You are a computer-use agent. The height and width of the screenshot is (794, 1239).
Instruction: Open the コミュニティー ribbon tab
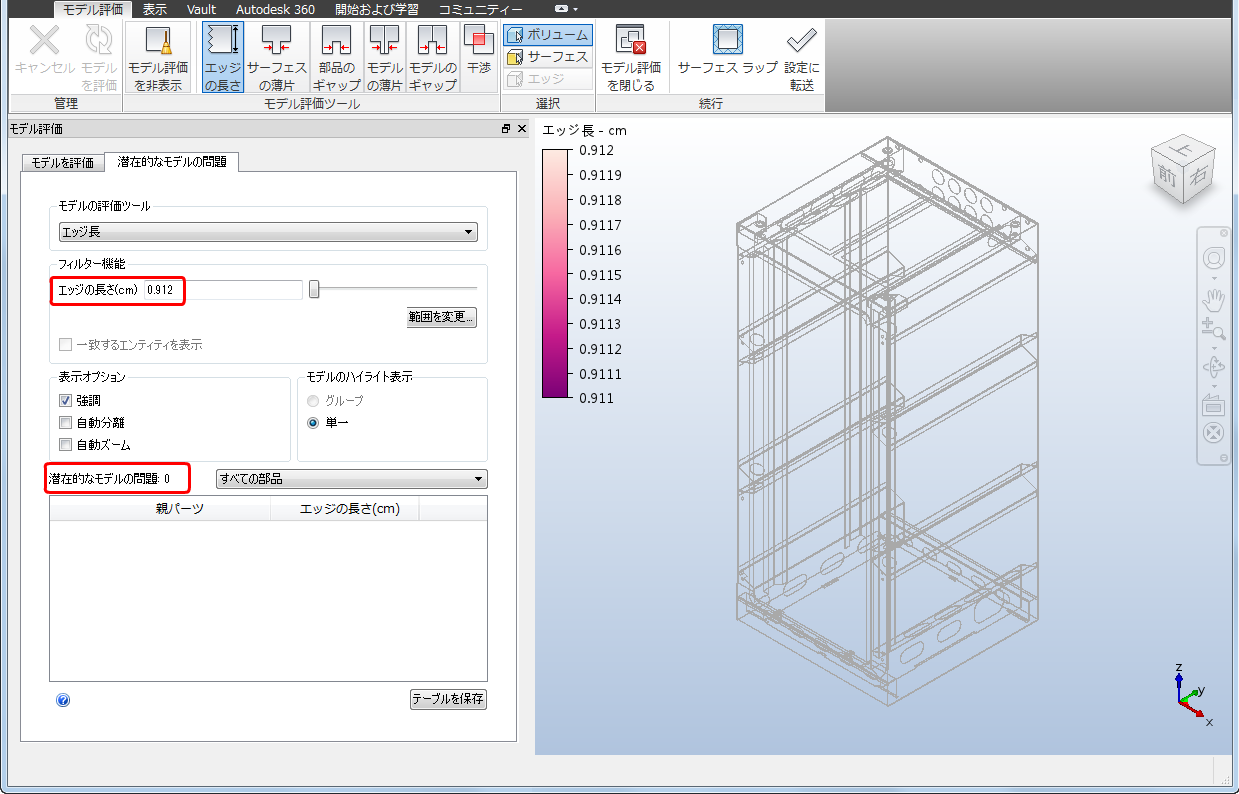(x=481, y=9)
